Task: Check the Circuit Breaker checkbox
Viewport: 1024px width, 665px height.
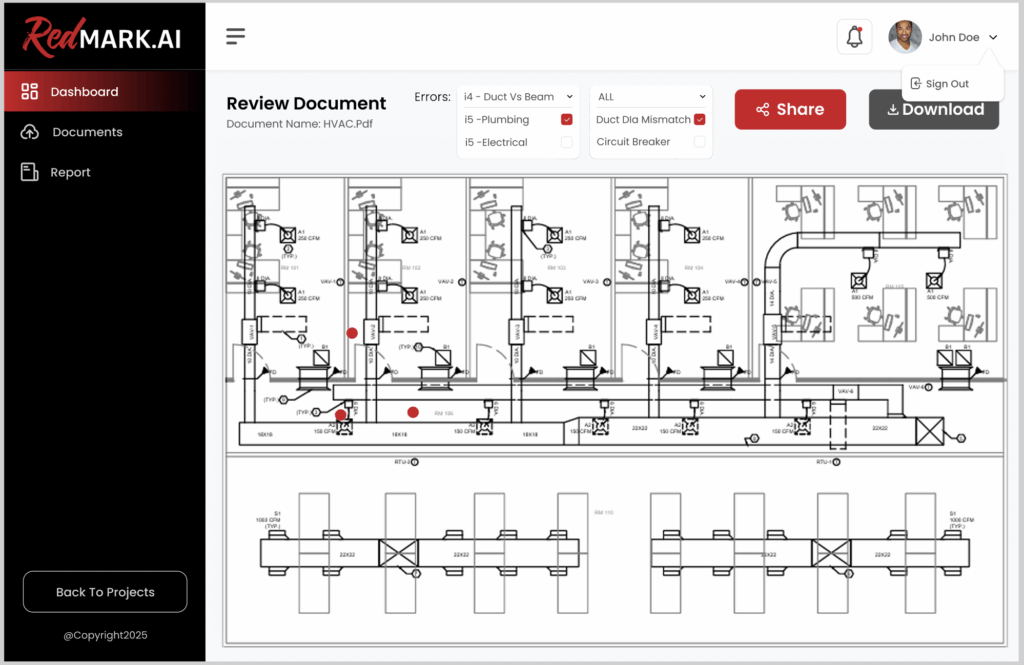Action: click(700, 142)
